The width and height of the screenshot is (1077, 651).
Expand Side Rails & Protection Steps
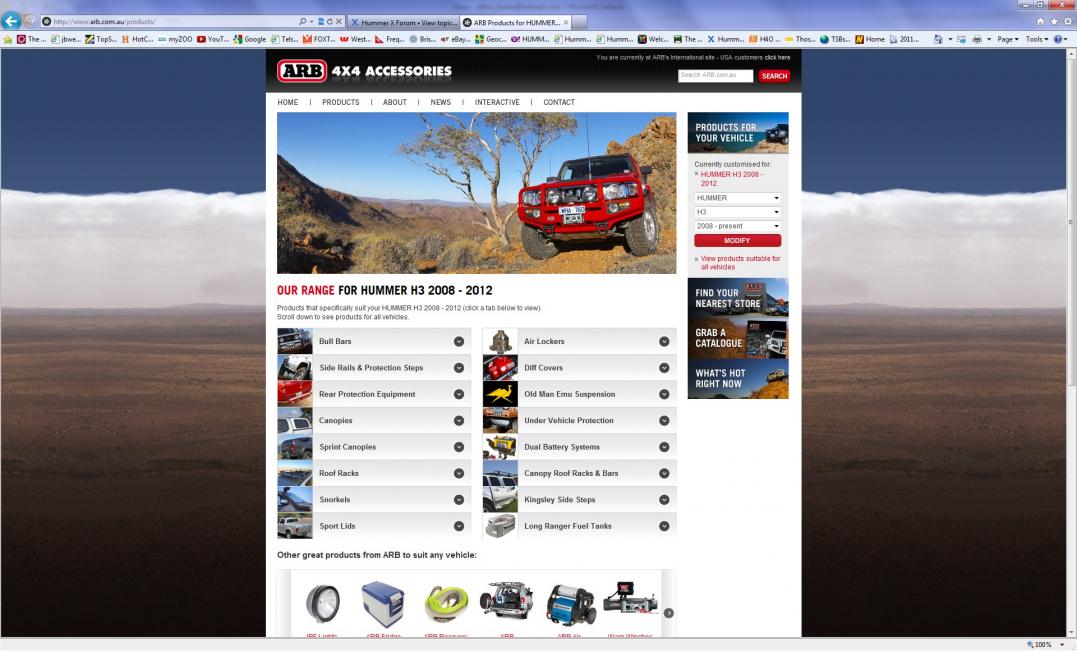(x=459, y=368)
